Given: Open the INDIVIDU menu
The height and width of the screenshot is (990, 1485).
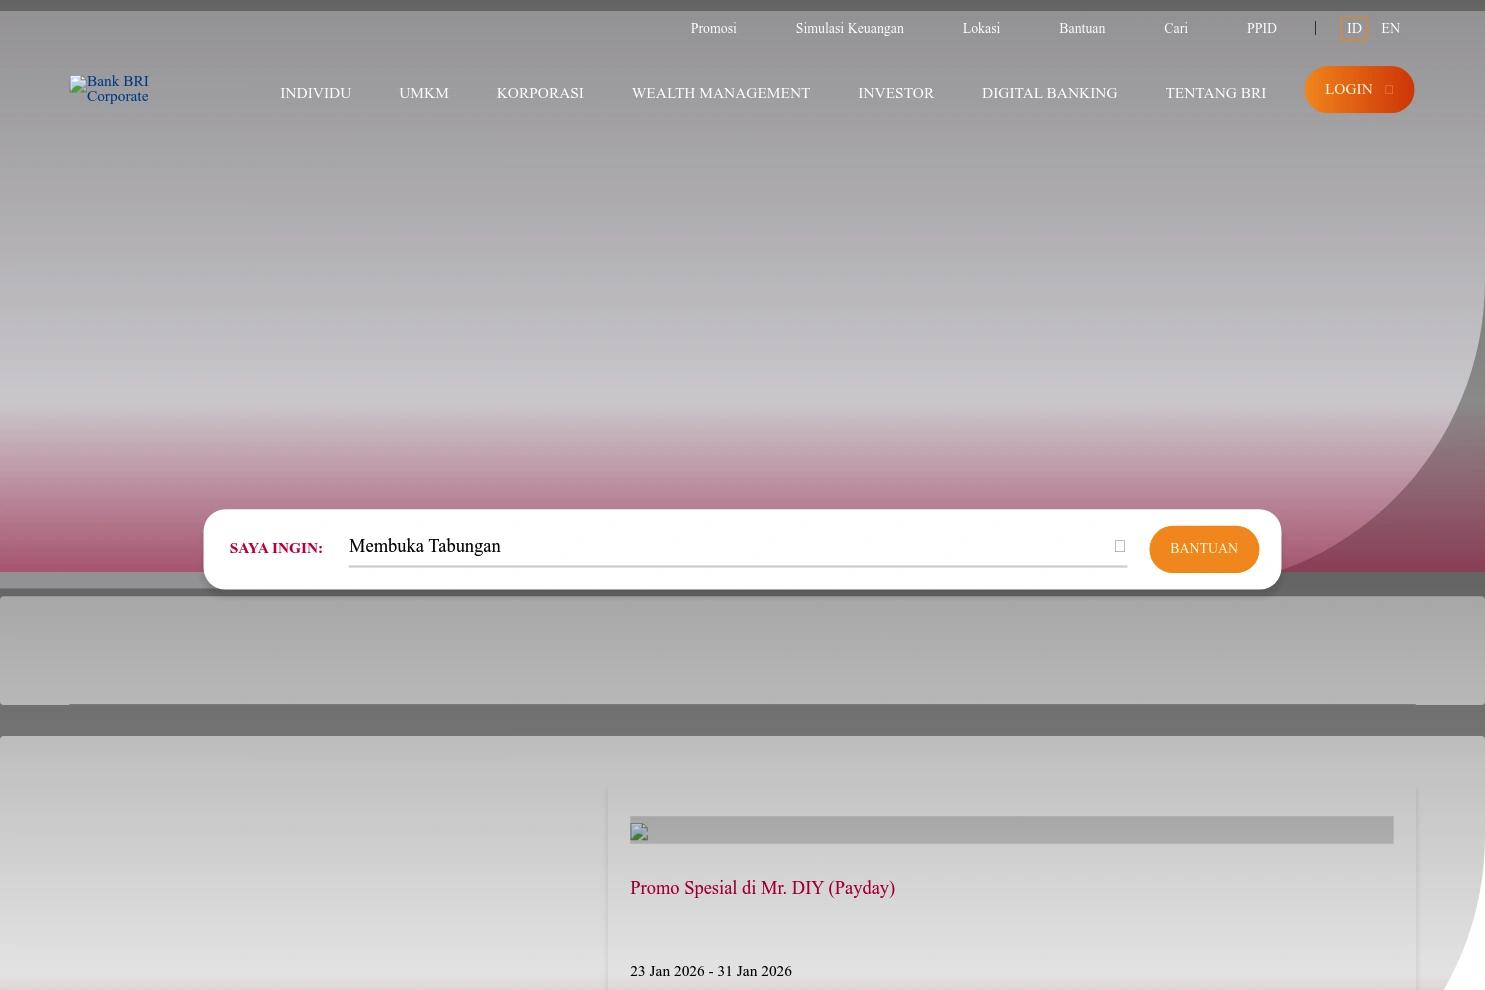Looking at the screenshot, I should coord(315,93).
